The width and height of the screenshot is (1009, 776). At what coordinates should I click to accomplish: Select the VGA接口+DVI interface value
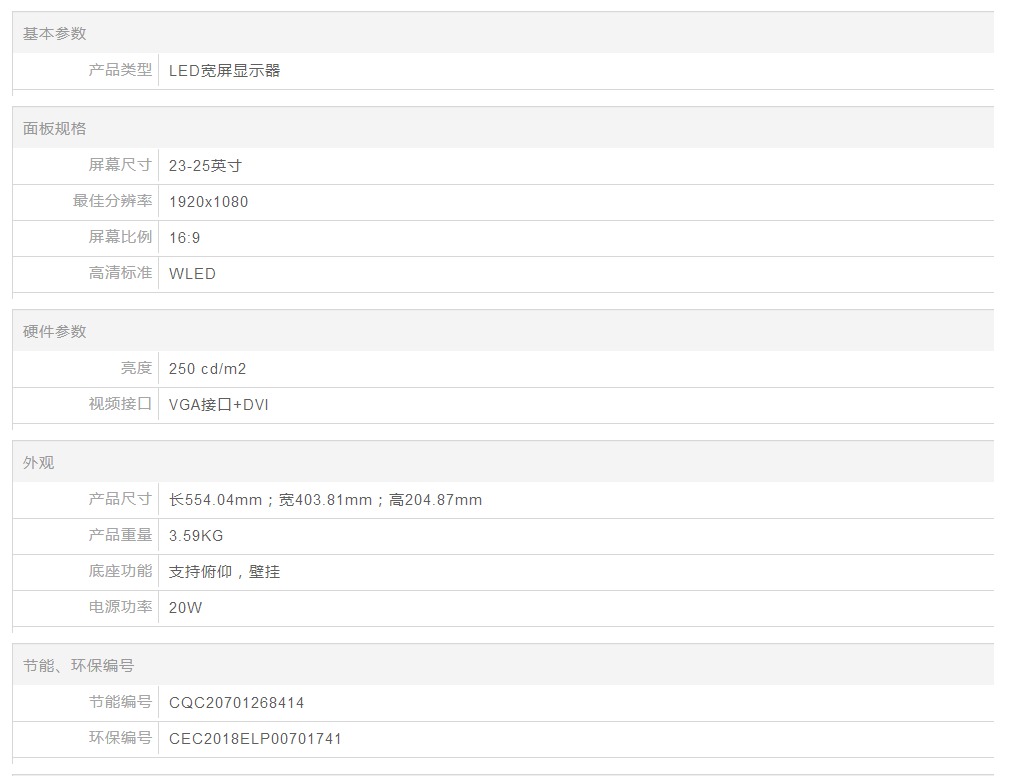point(218,405)
